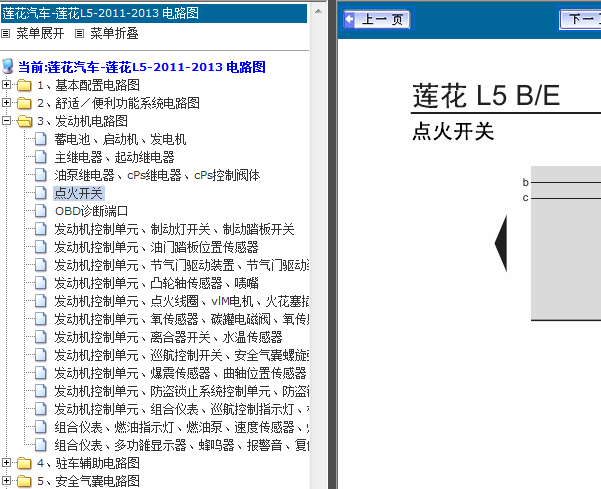The width and height of the screenshot is (601, 489).
Task: Open 发动机控制单元、油门踏板位置传感器
Action: [156, 247]
